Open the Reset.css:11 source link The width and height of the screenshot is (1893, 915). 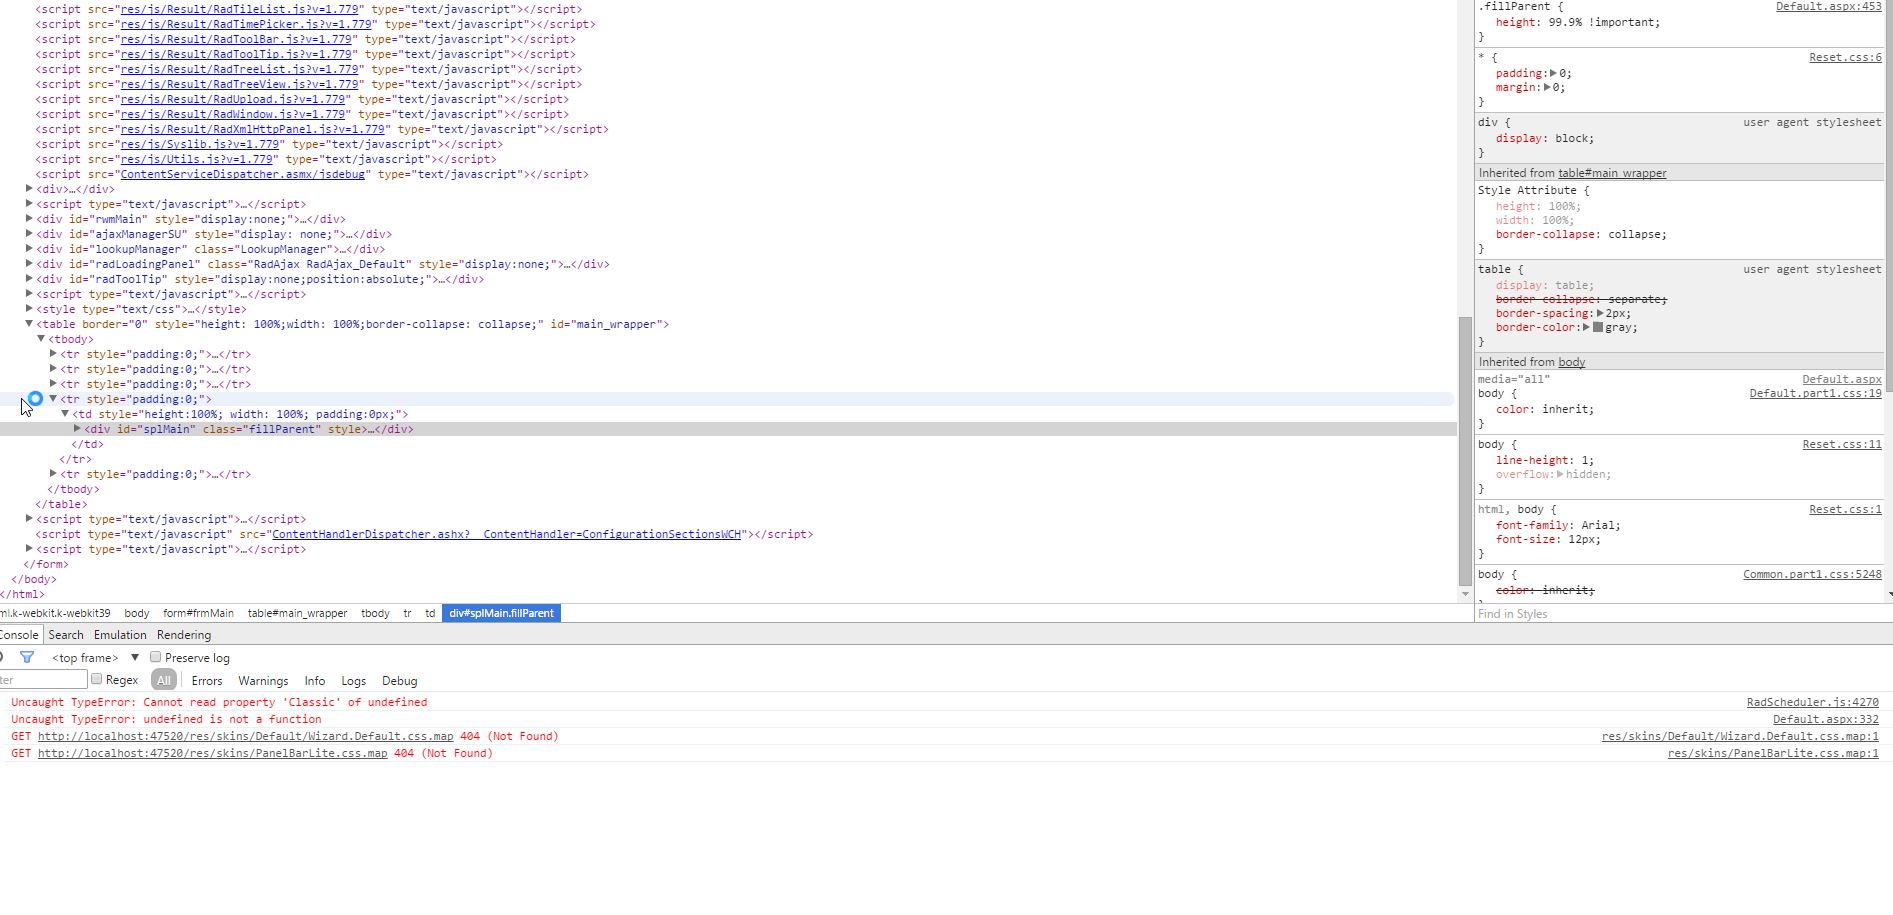[x=1842, y=444]
